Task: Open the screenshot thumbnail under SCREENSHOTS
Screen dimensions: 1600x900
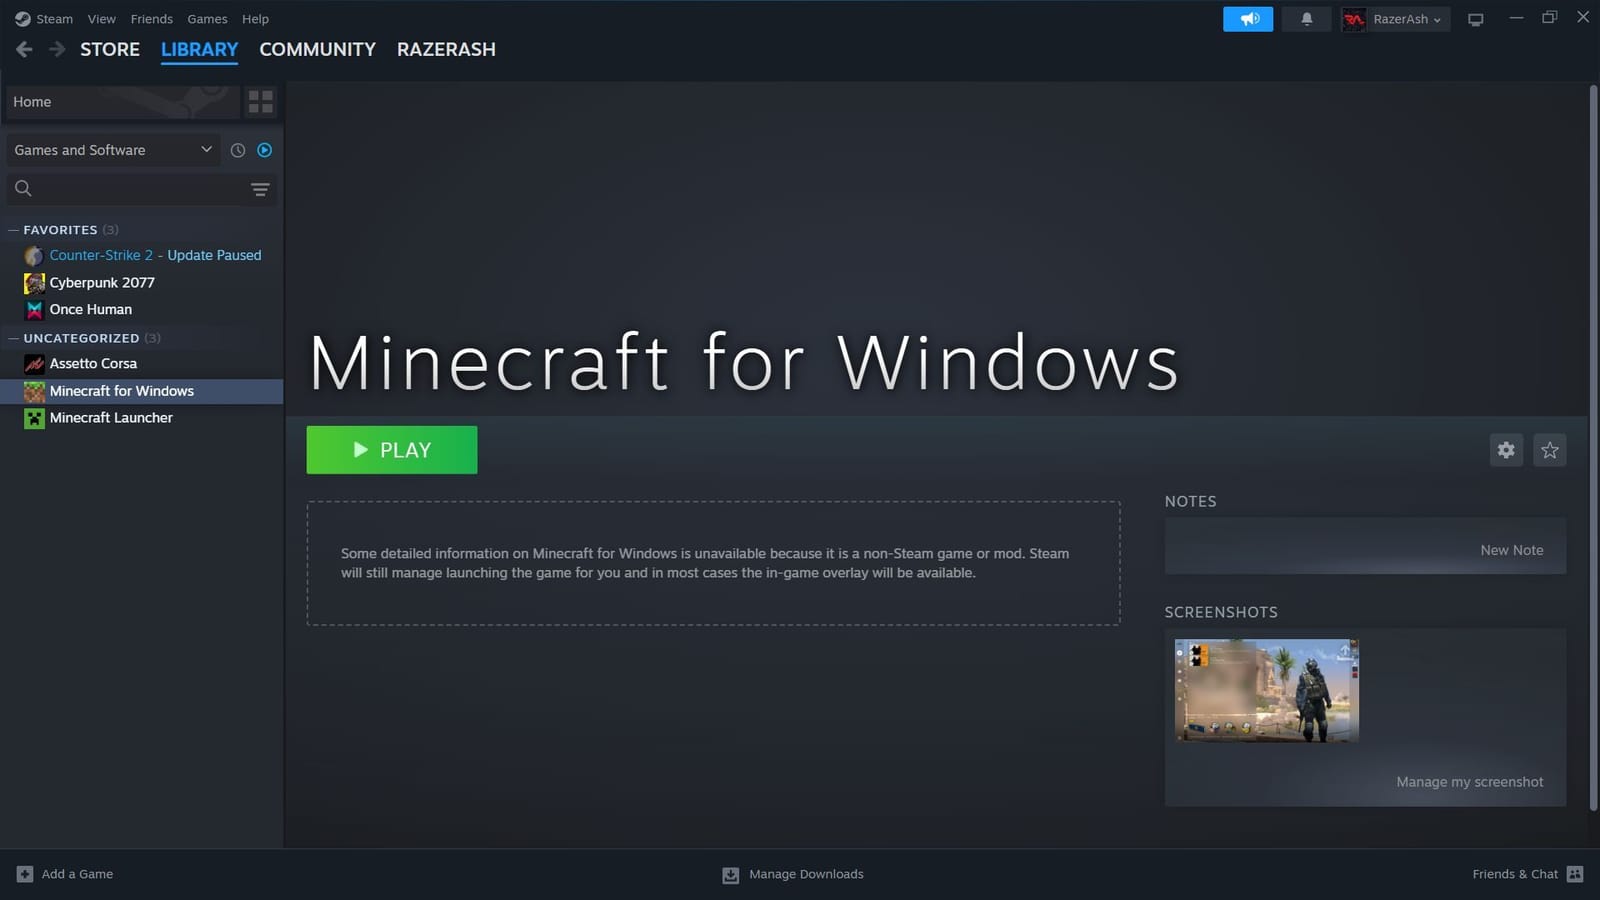Action: pyautogui.click(x=1267, y=690)
